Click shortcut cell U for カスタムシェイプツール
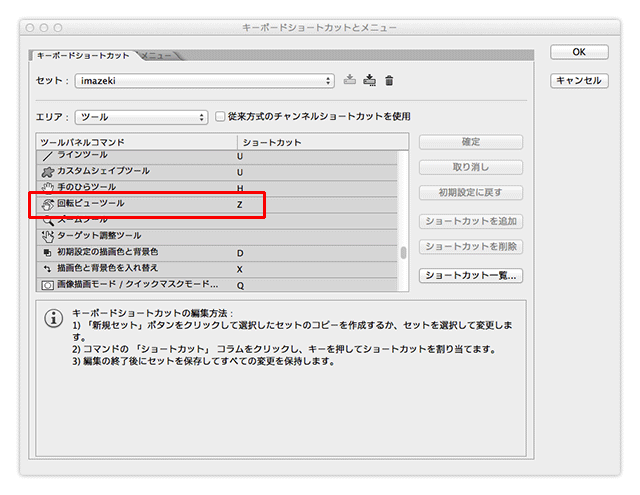640x495 pixels. [x=240, y=173]
